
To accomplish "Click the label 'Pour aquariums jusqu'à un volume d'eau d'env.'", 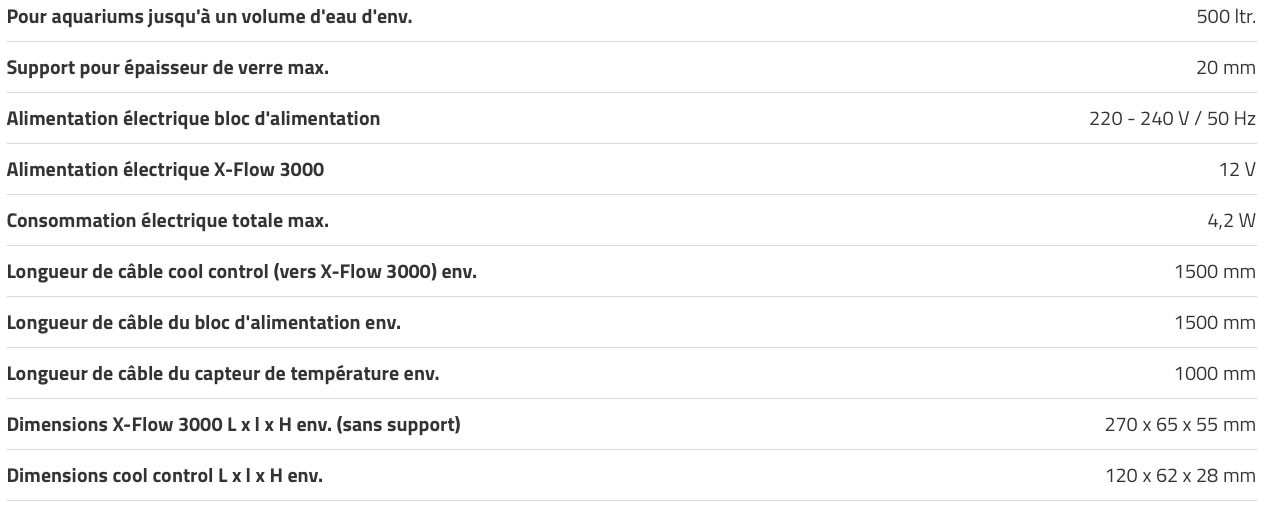I will (209, 17).
